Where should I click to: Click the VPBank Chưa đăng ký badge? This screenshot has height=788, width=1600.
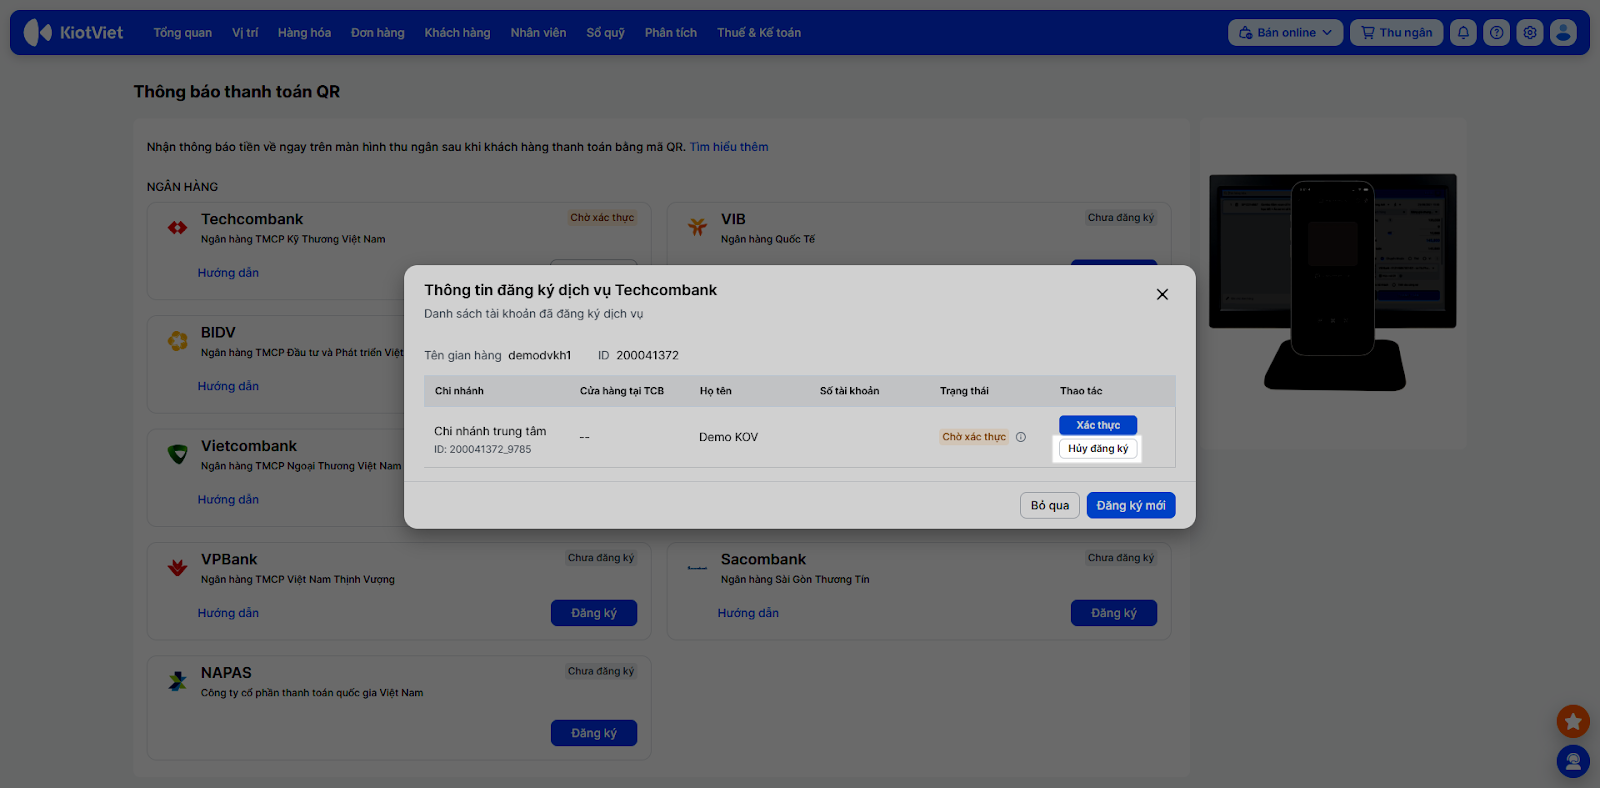(x=601, y=558)
